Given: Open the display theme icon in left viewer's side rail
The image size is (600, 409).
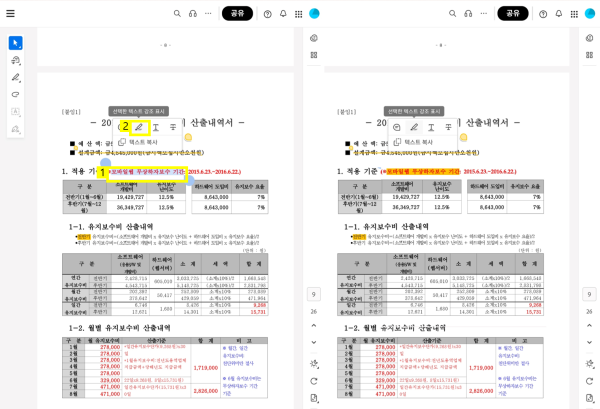Looking at the screenshot, I should [314, 364].
